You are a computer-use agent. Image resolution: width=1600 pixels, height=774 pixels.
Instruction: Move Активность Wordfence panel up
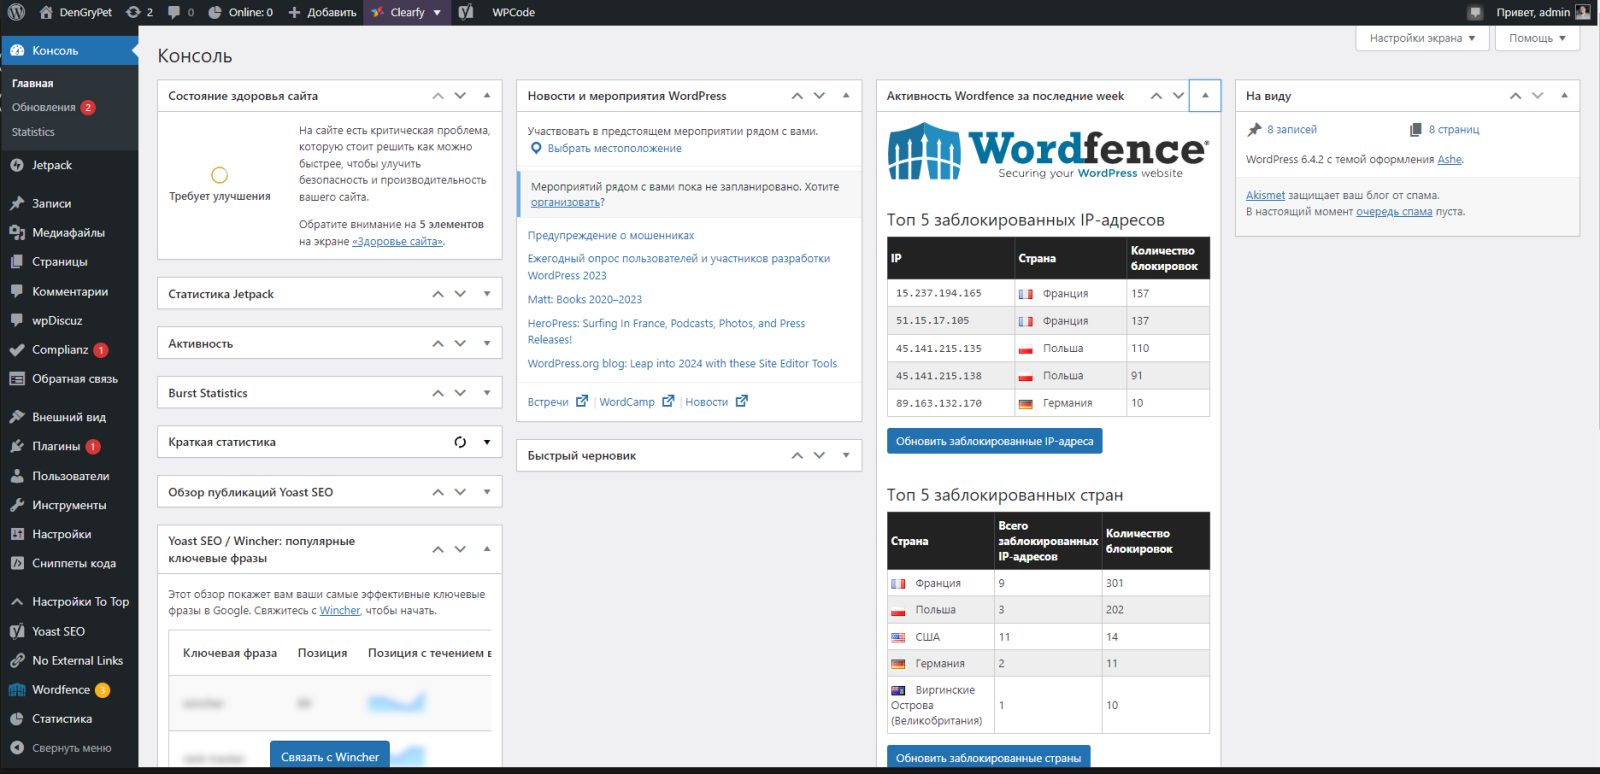coord(1156,96)
